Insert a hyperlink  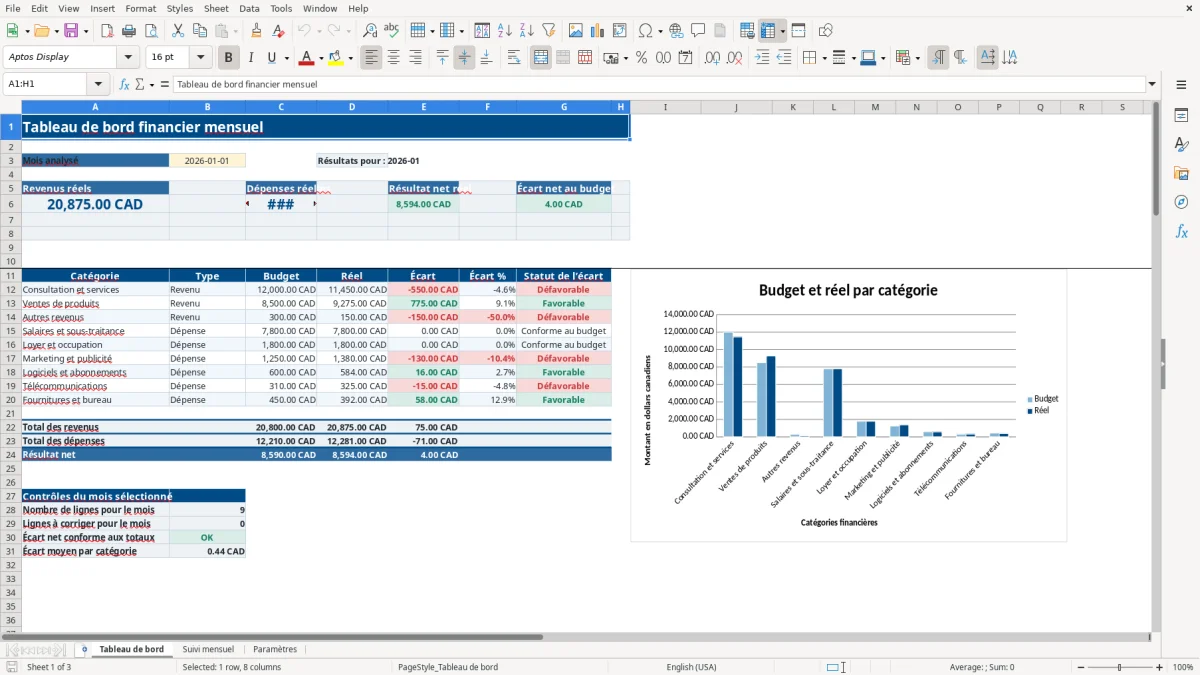(x=676, y=31)
